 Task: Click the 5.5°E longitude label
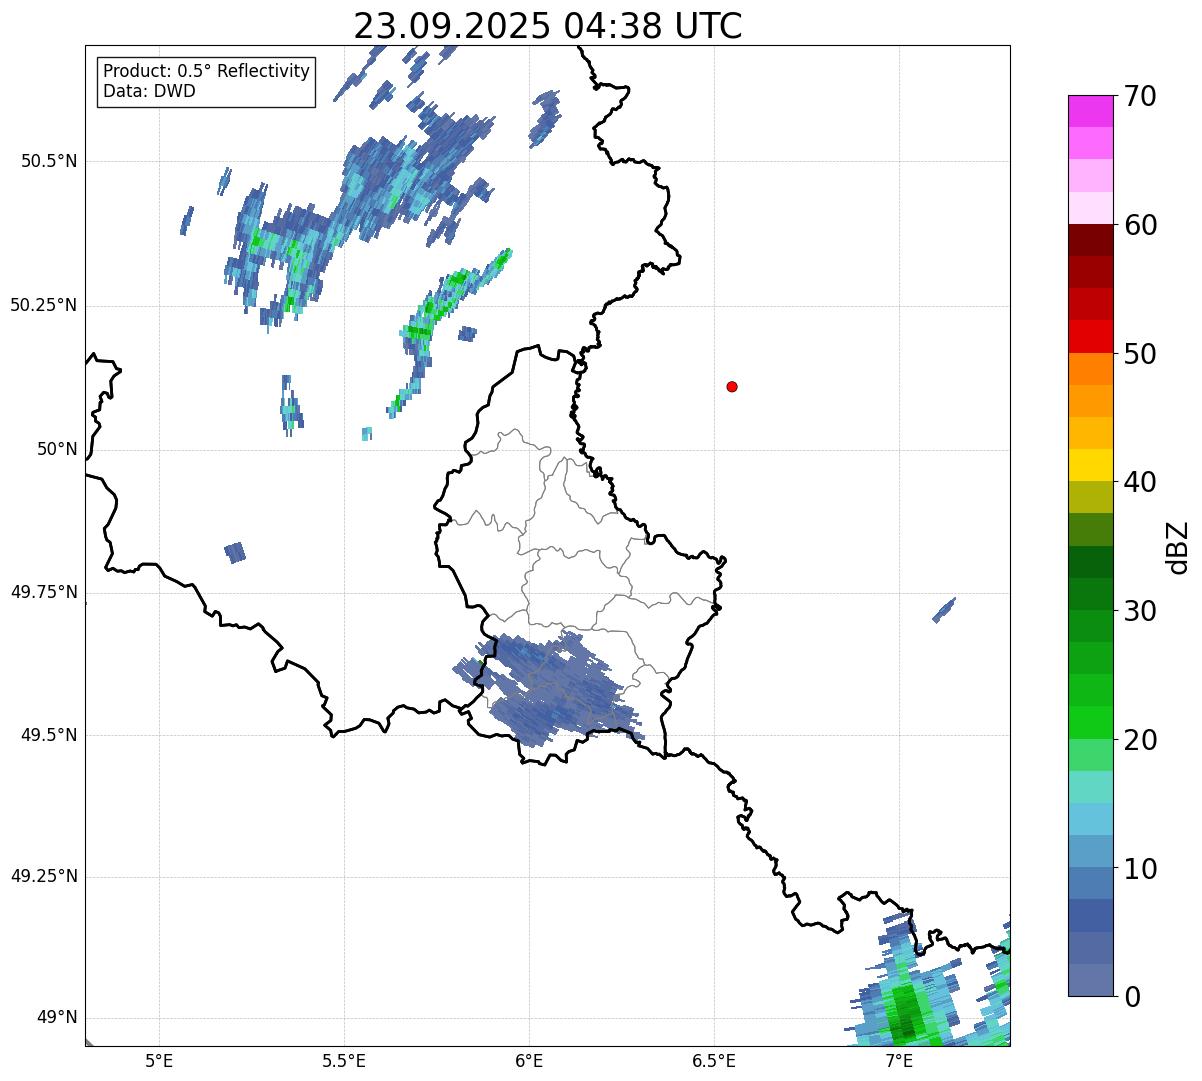[x=344, y=1060]
